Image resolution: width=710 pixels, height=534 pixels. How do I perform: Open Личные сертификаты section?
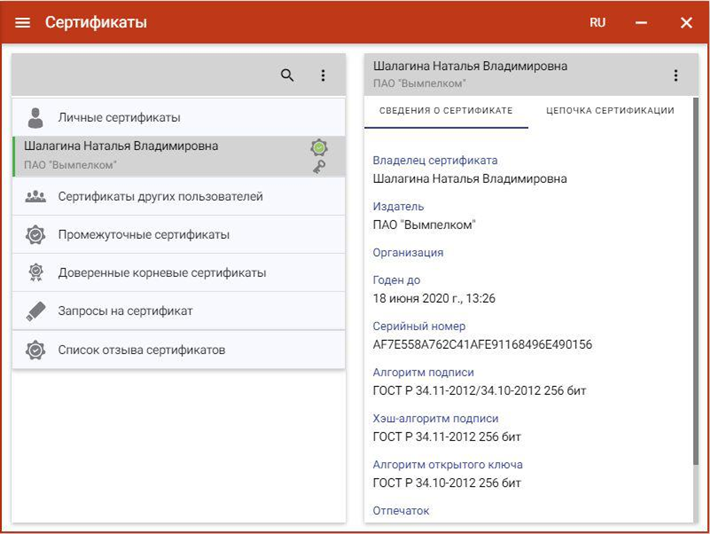pos(179,117)
